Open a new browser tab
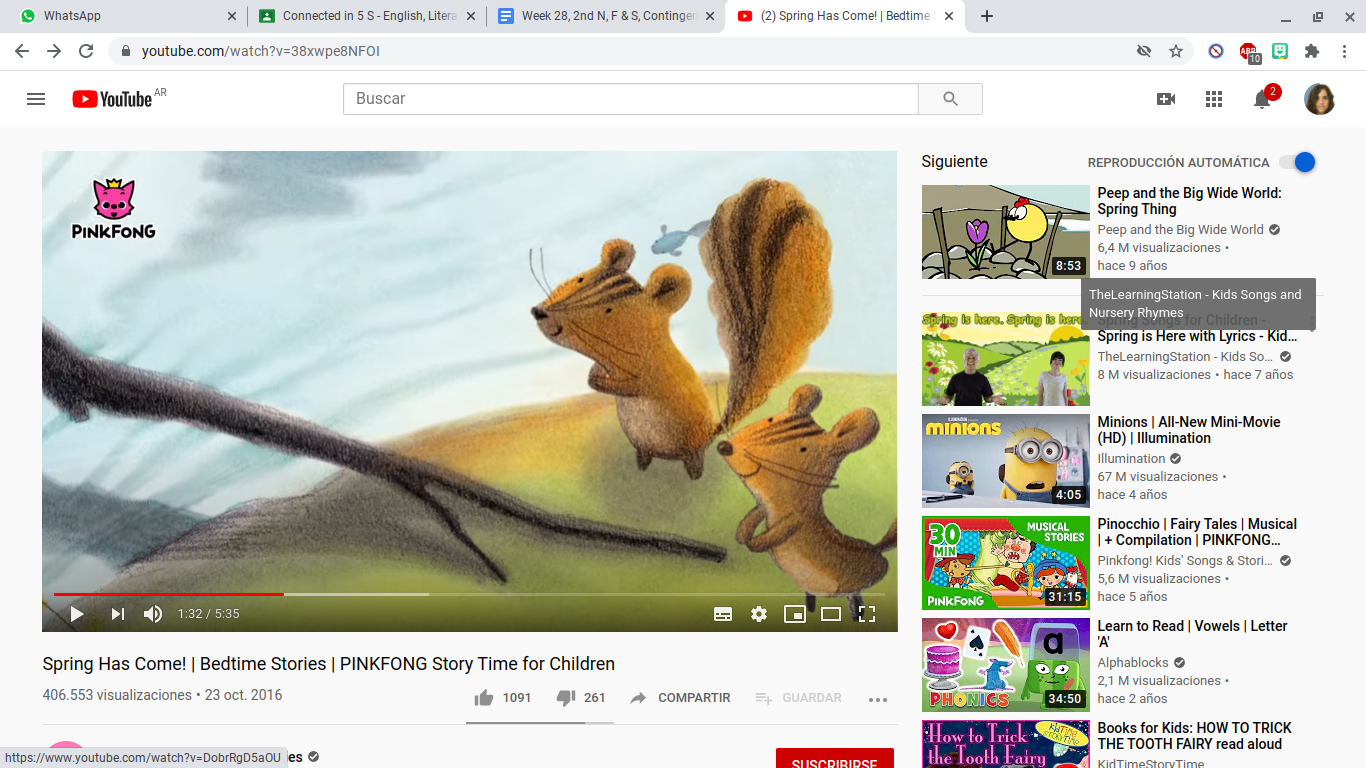This screenshot has width=1366, height=768. [987, 16]
